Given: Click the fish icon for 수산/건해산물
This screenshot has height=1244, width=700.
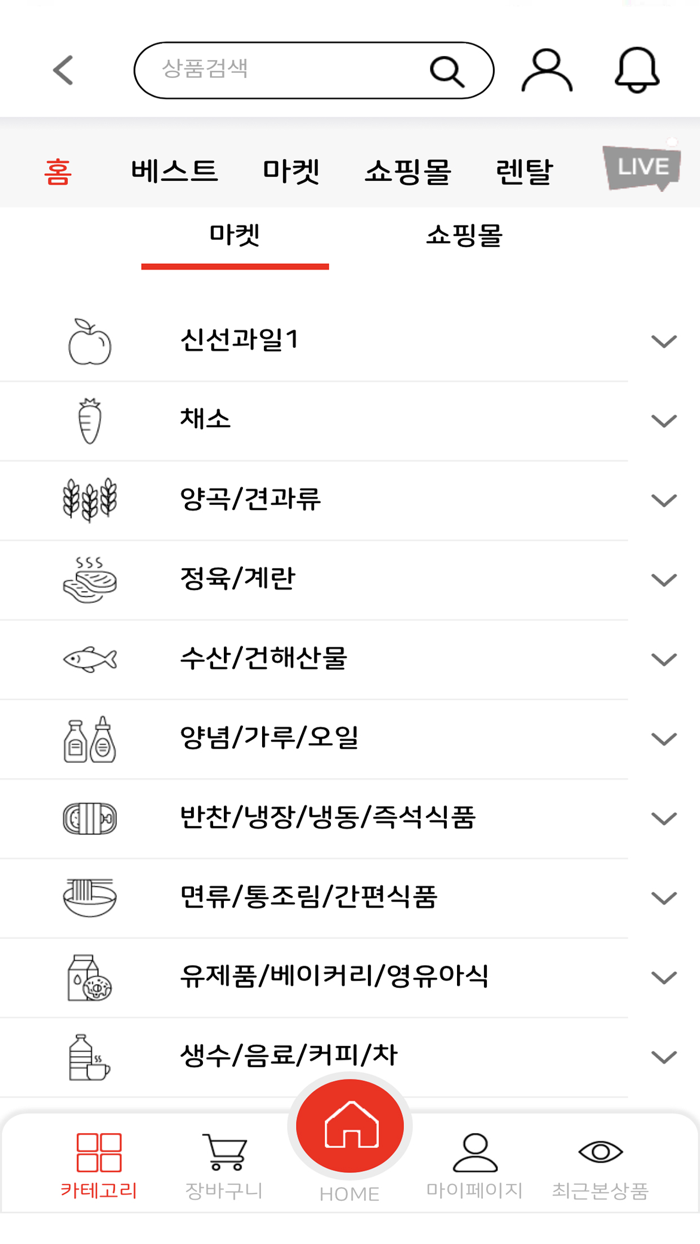Looking at the screenshot, I should [90, 659].
